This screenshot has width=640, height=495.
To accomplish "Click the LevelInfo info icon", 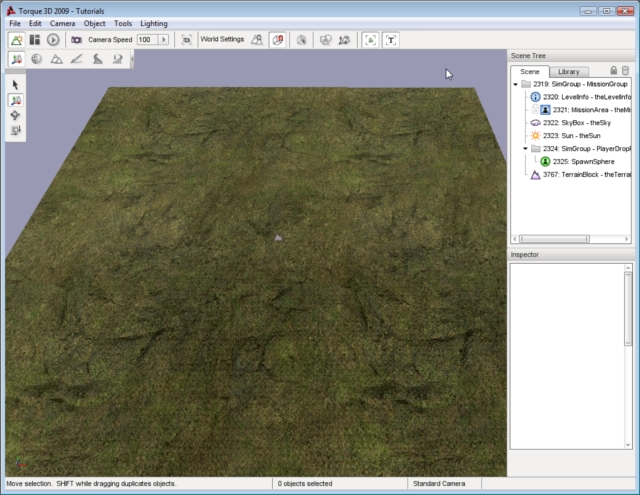I will (535, 97).
